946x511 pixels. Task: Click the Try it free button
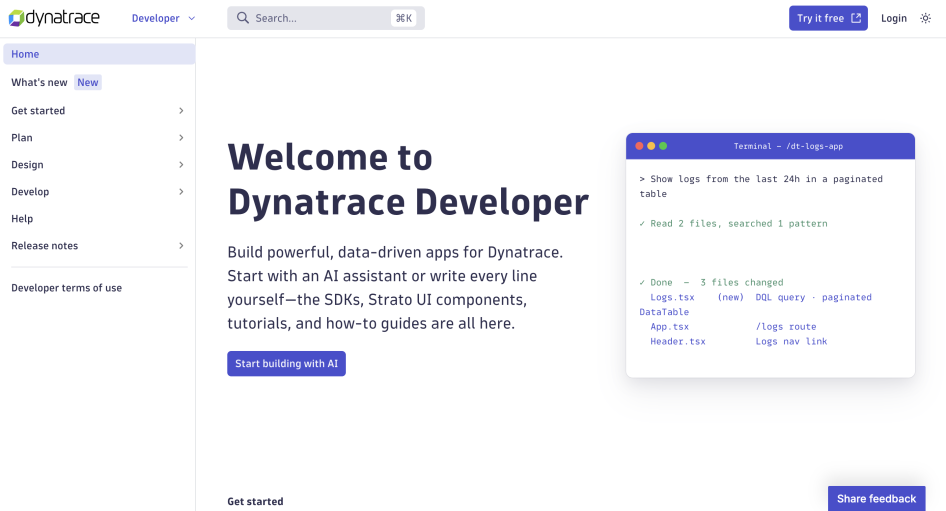click(828, 18)
